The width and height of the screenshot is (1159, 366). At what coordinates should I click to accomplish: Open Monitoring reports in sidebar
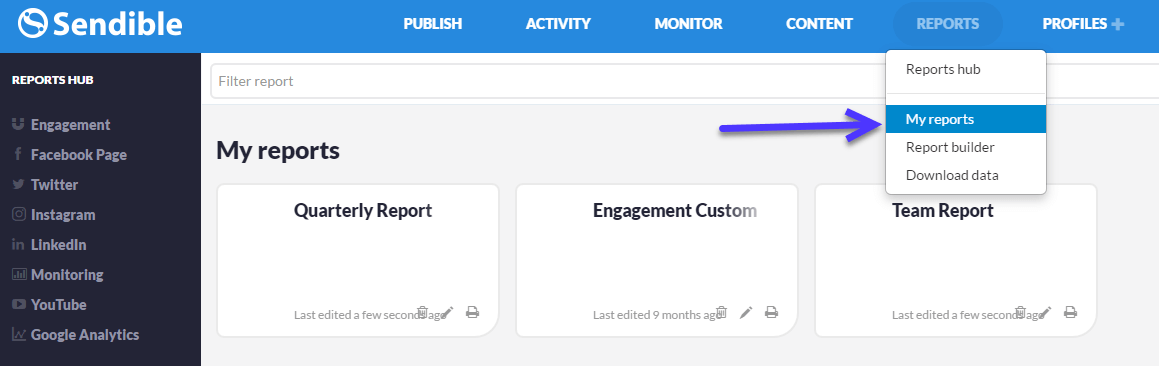[x=67, y=275]
